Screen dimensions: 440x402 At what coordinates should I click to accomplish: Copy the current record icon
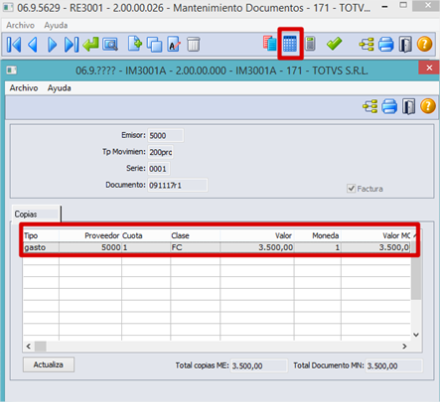pos(154,44)
